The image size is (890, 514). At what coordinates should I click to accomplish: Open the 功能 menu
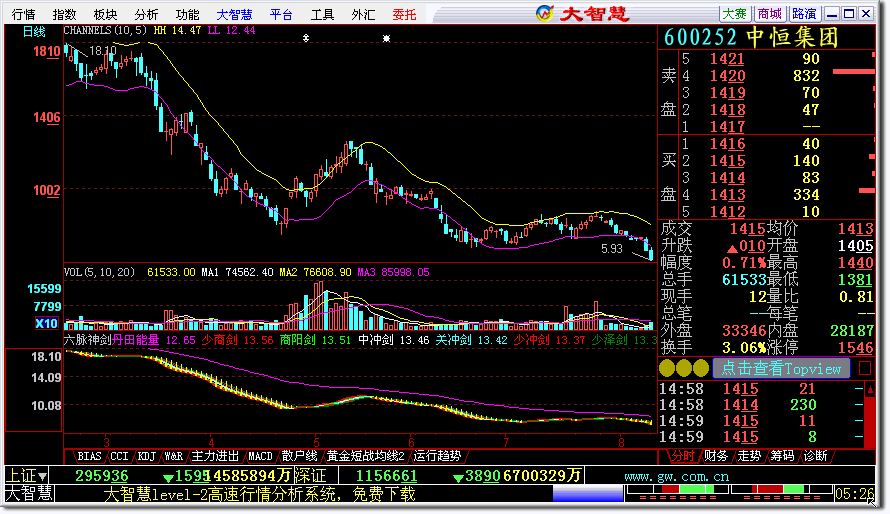coord(187,14)
